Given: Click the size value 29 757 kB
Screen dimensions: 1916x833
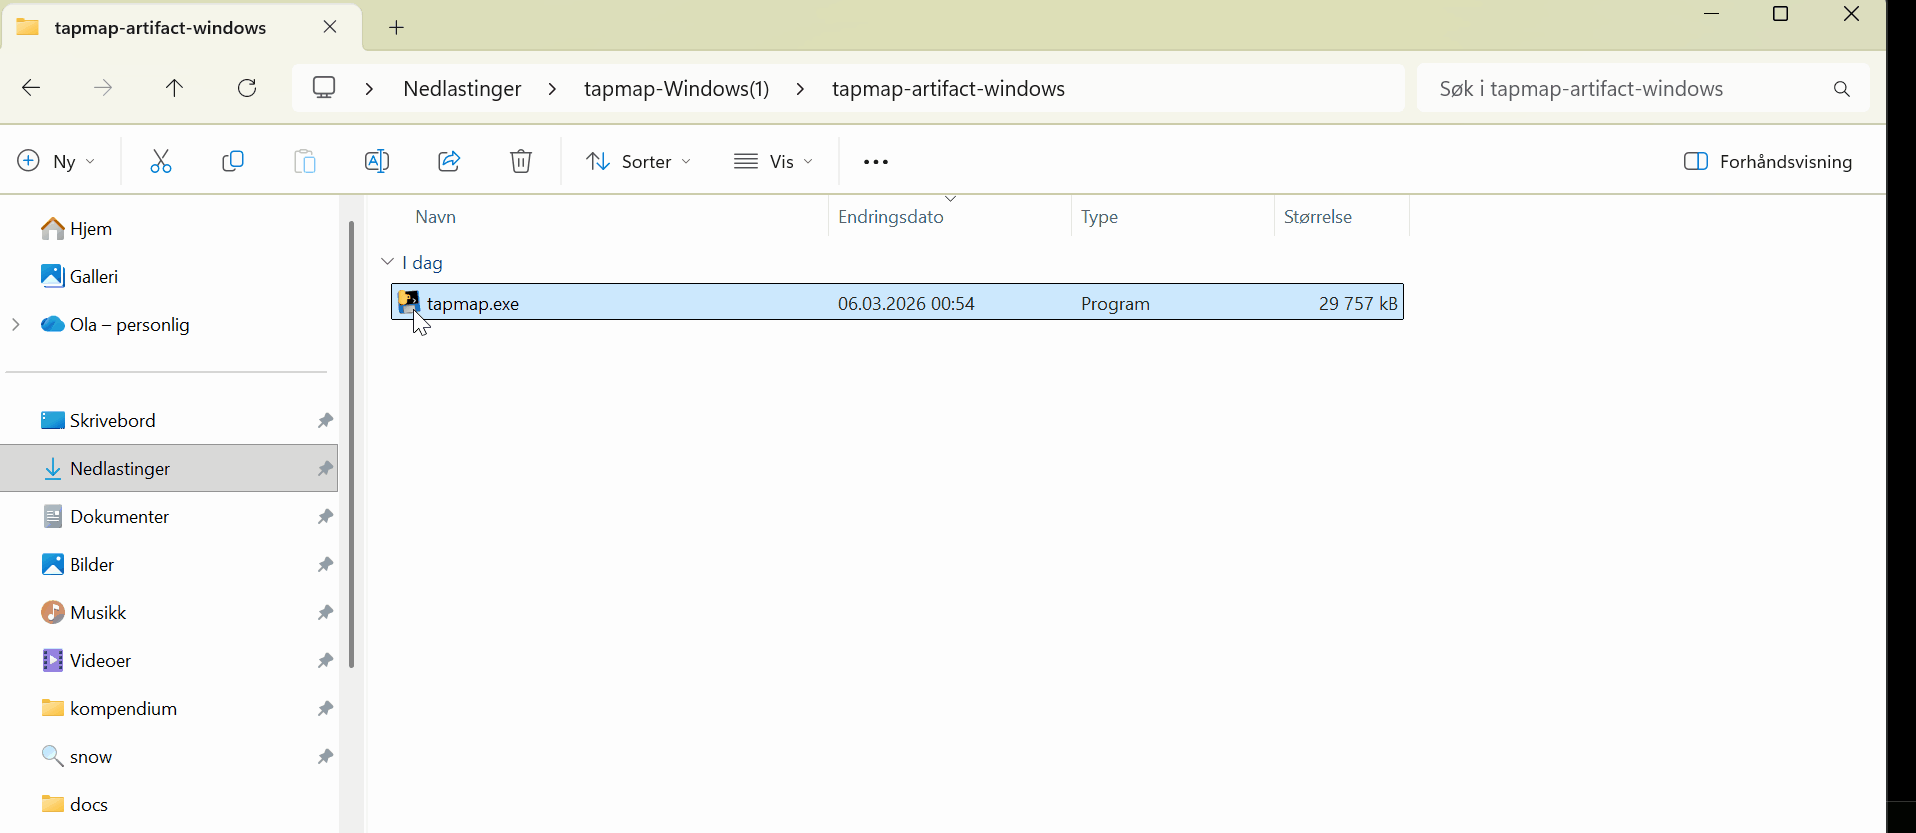Looking at the screenshot, I should (1358, 303).
